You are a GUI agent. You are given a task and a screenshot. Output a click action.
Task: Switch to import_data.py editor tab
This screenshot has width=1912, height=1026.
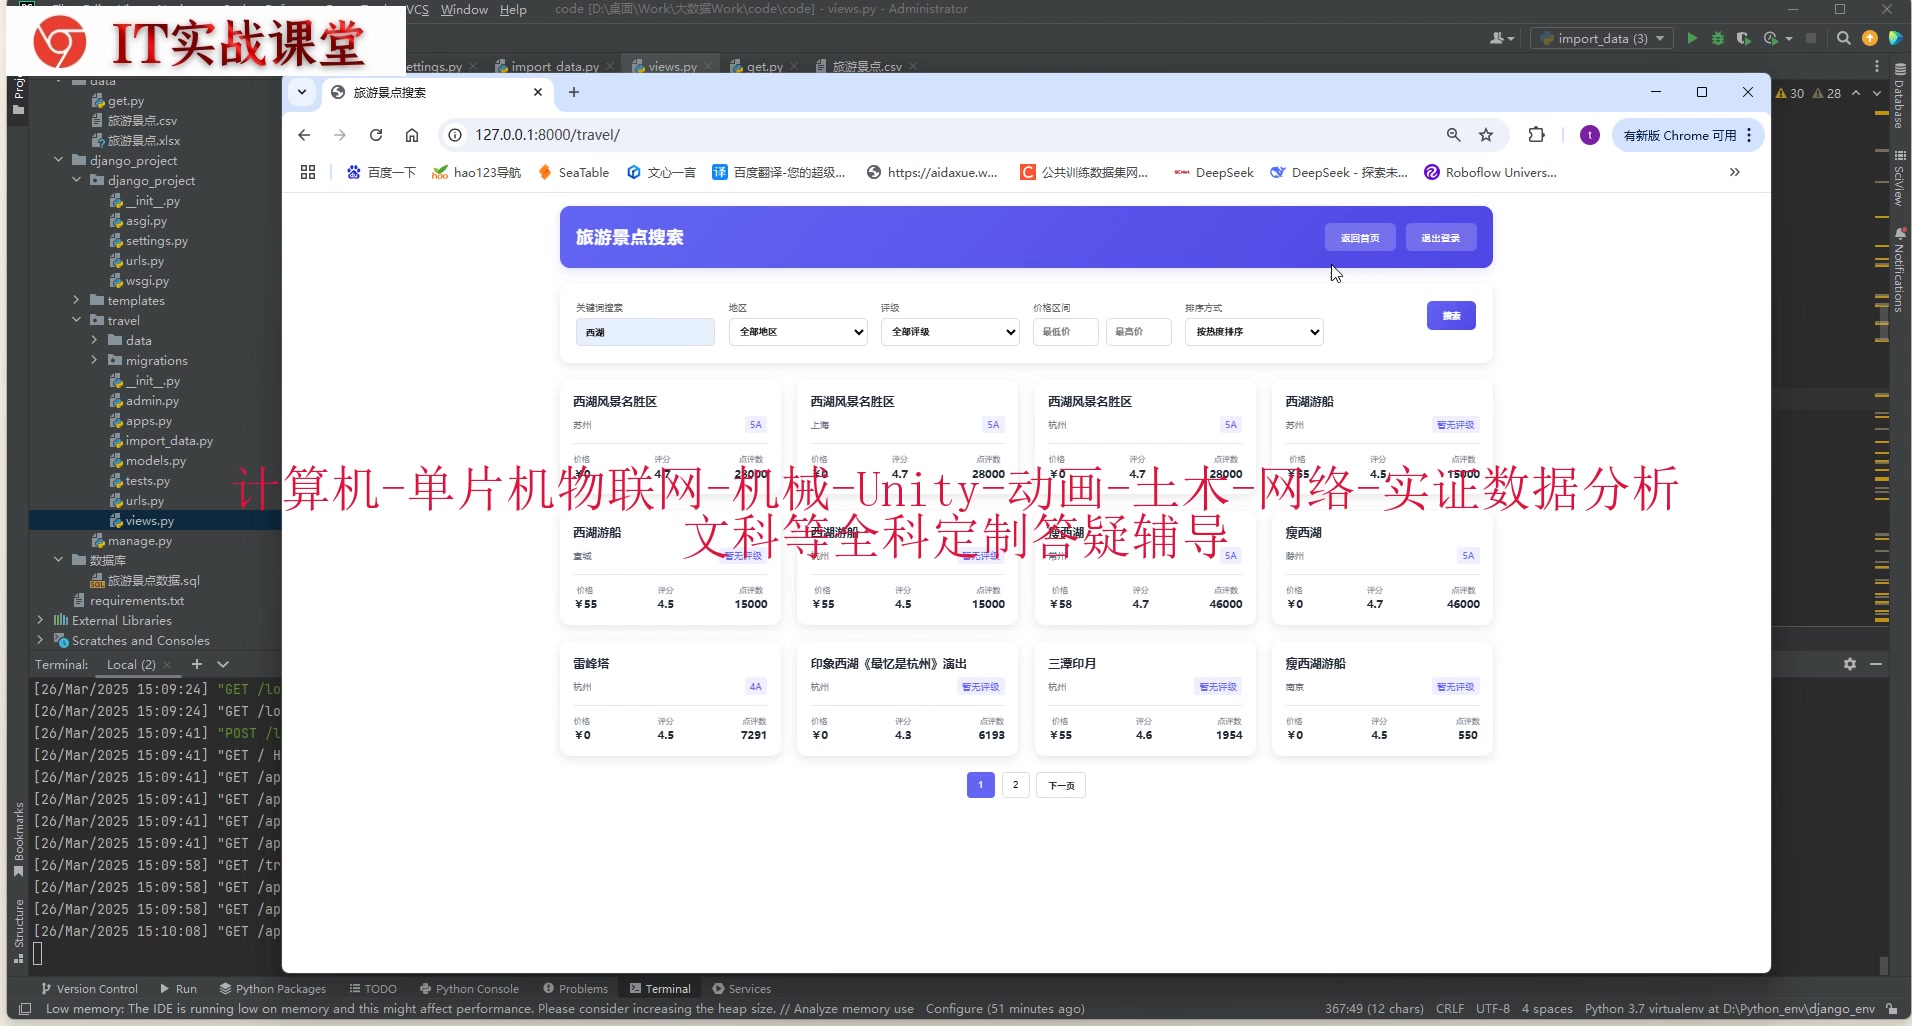click(x=555, y=66)
